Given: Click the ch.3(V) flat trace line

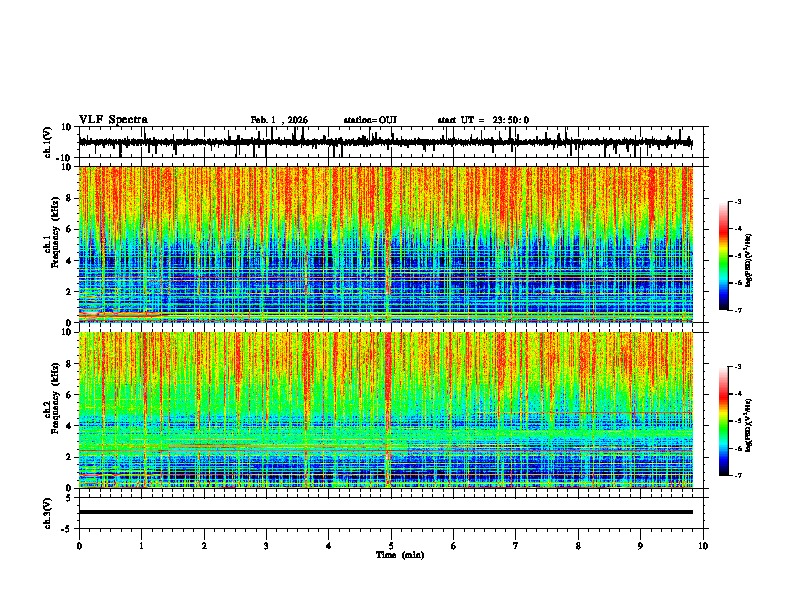Looking at the screenshot, I should pos(385,512).
